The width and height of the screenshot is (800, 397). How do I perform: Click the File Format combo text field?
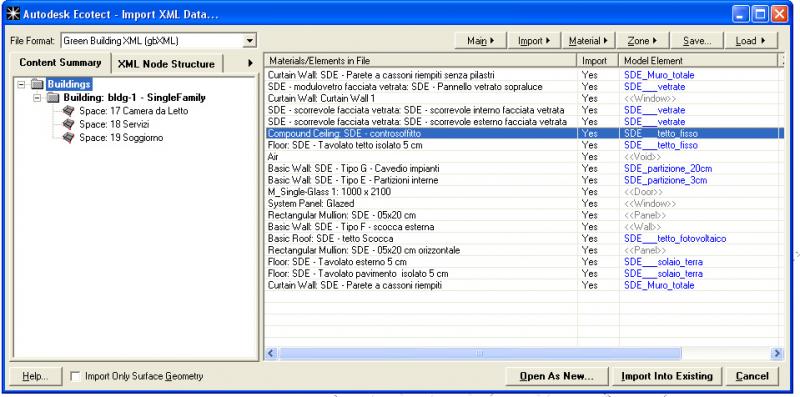(x=152, y=41)
